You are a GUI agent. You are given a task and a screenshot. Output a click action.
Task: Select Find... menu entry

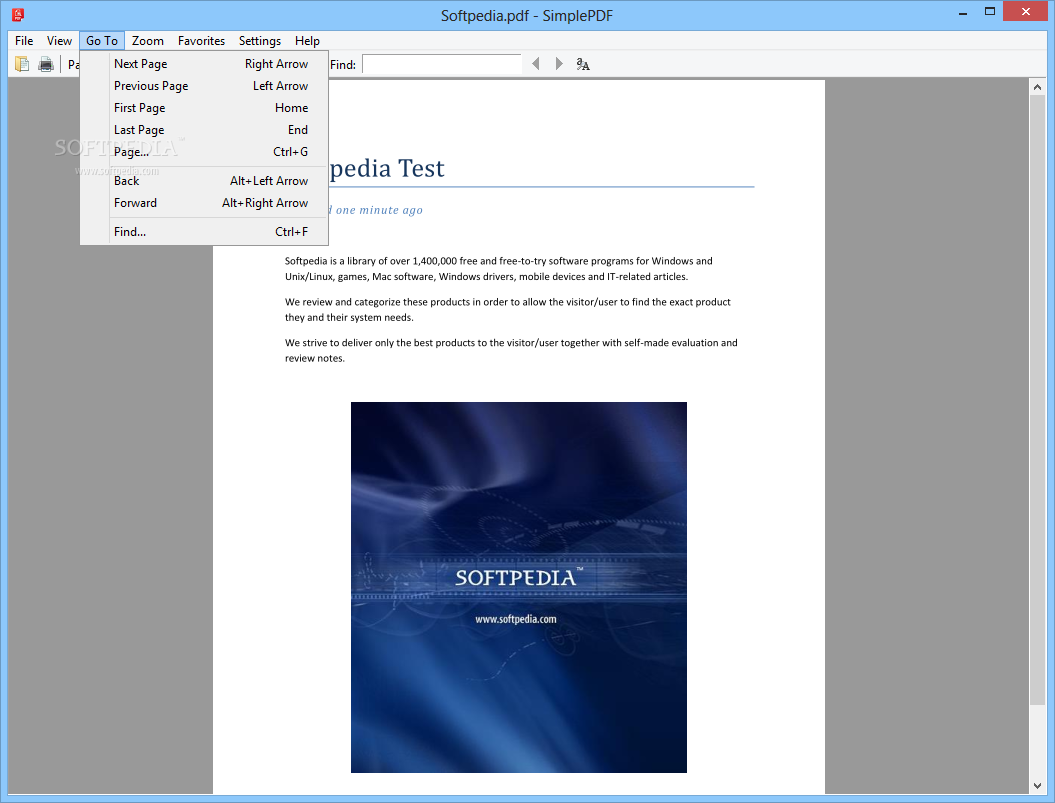(x=204, y=232)
